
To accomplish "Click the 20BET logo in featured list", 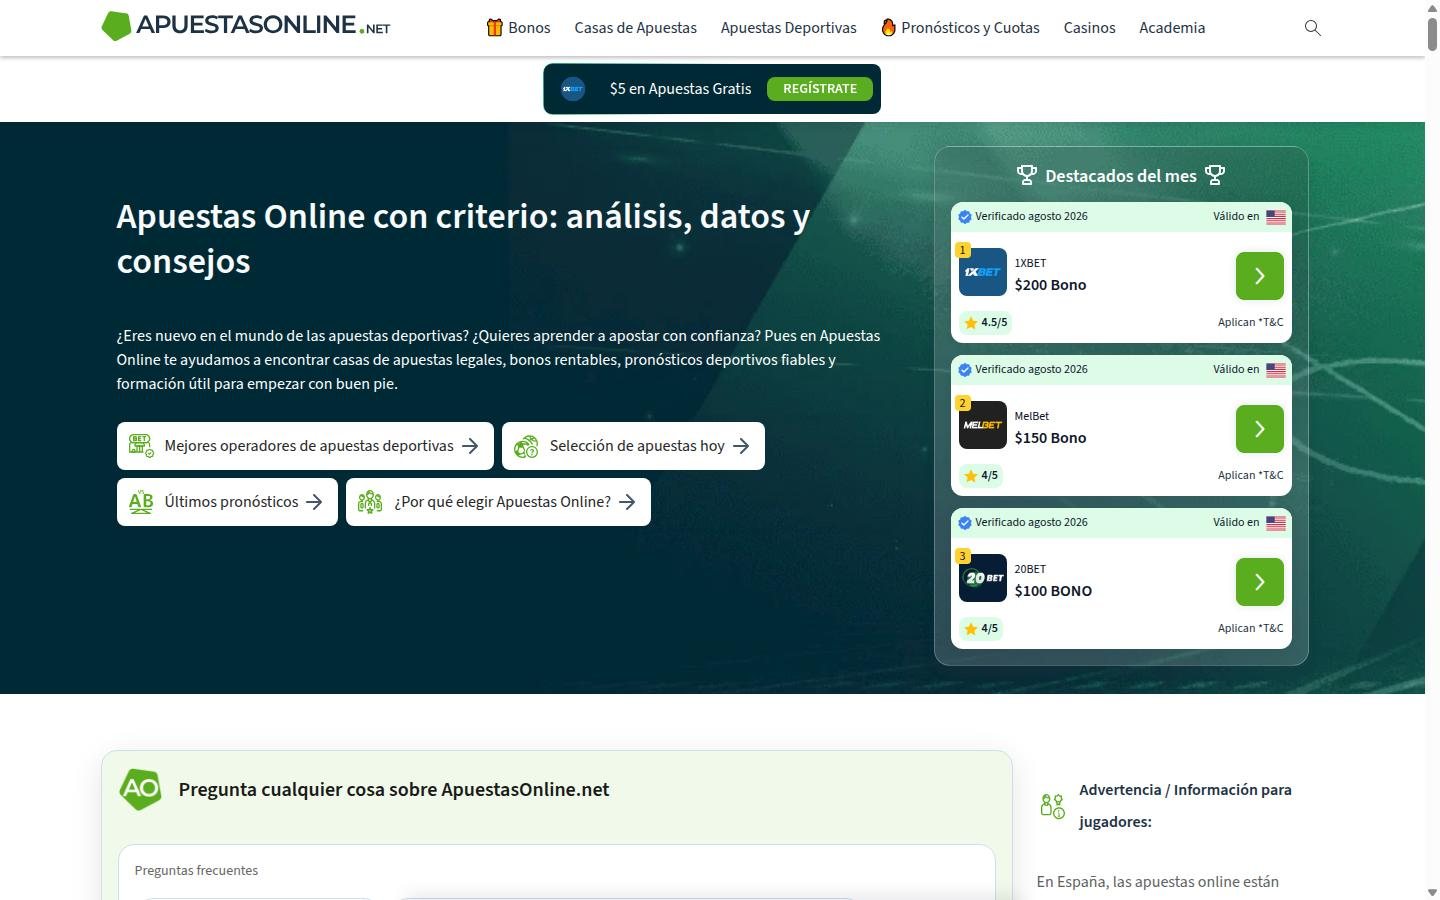I will [x=983, y=578].
